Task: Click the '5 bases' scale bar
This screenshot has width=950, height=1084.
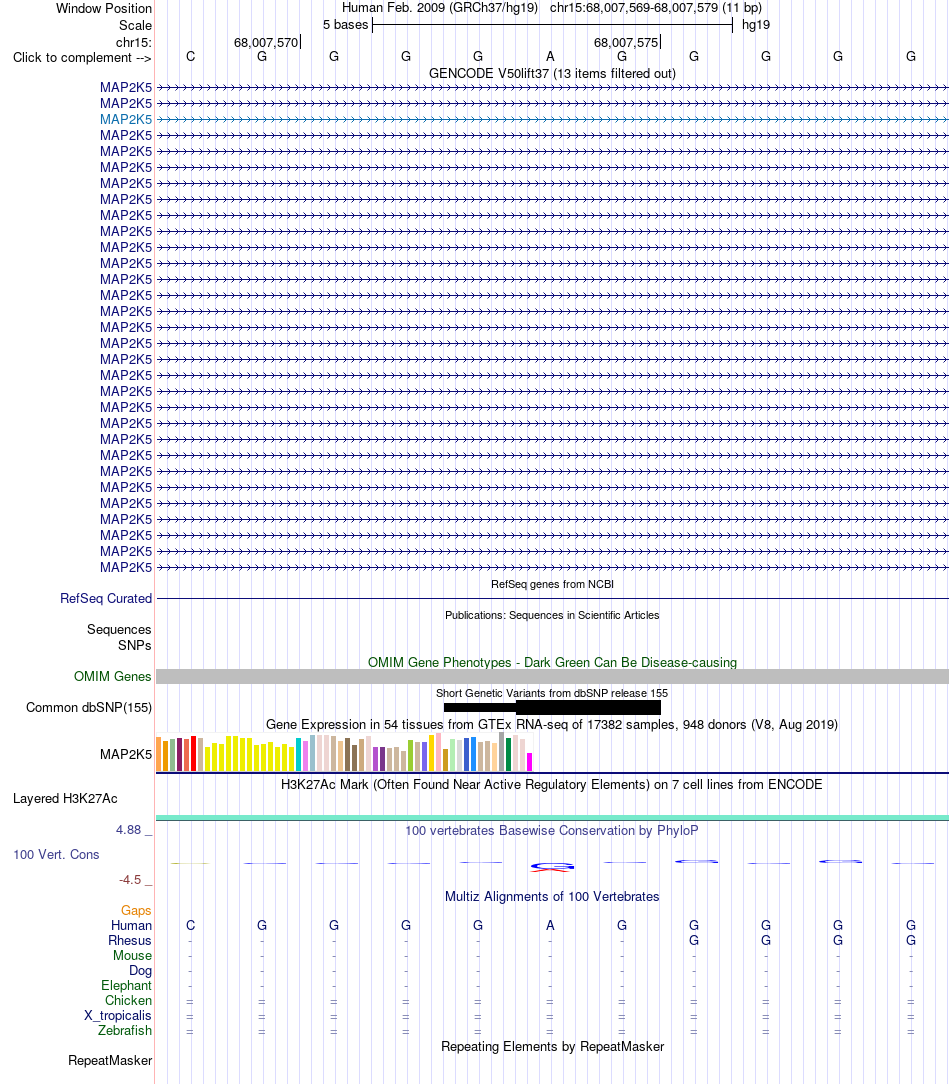Action: [x=552, y=26]
